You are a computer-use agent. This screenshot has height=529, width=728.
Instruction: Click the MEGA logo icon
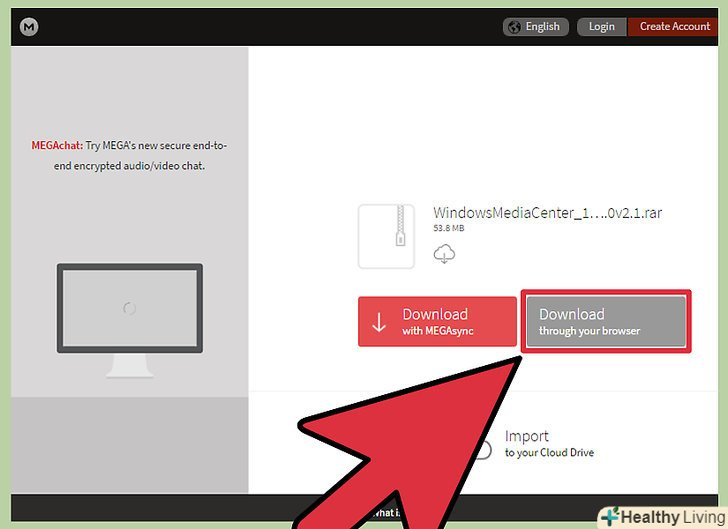coord(29,26)
